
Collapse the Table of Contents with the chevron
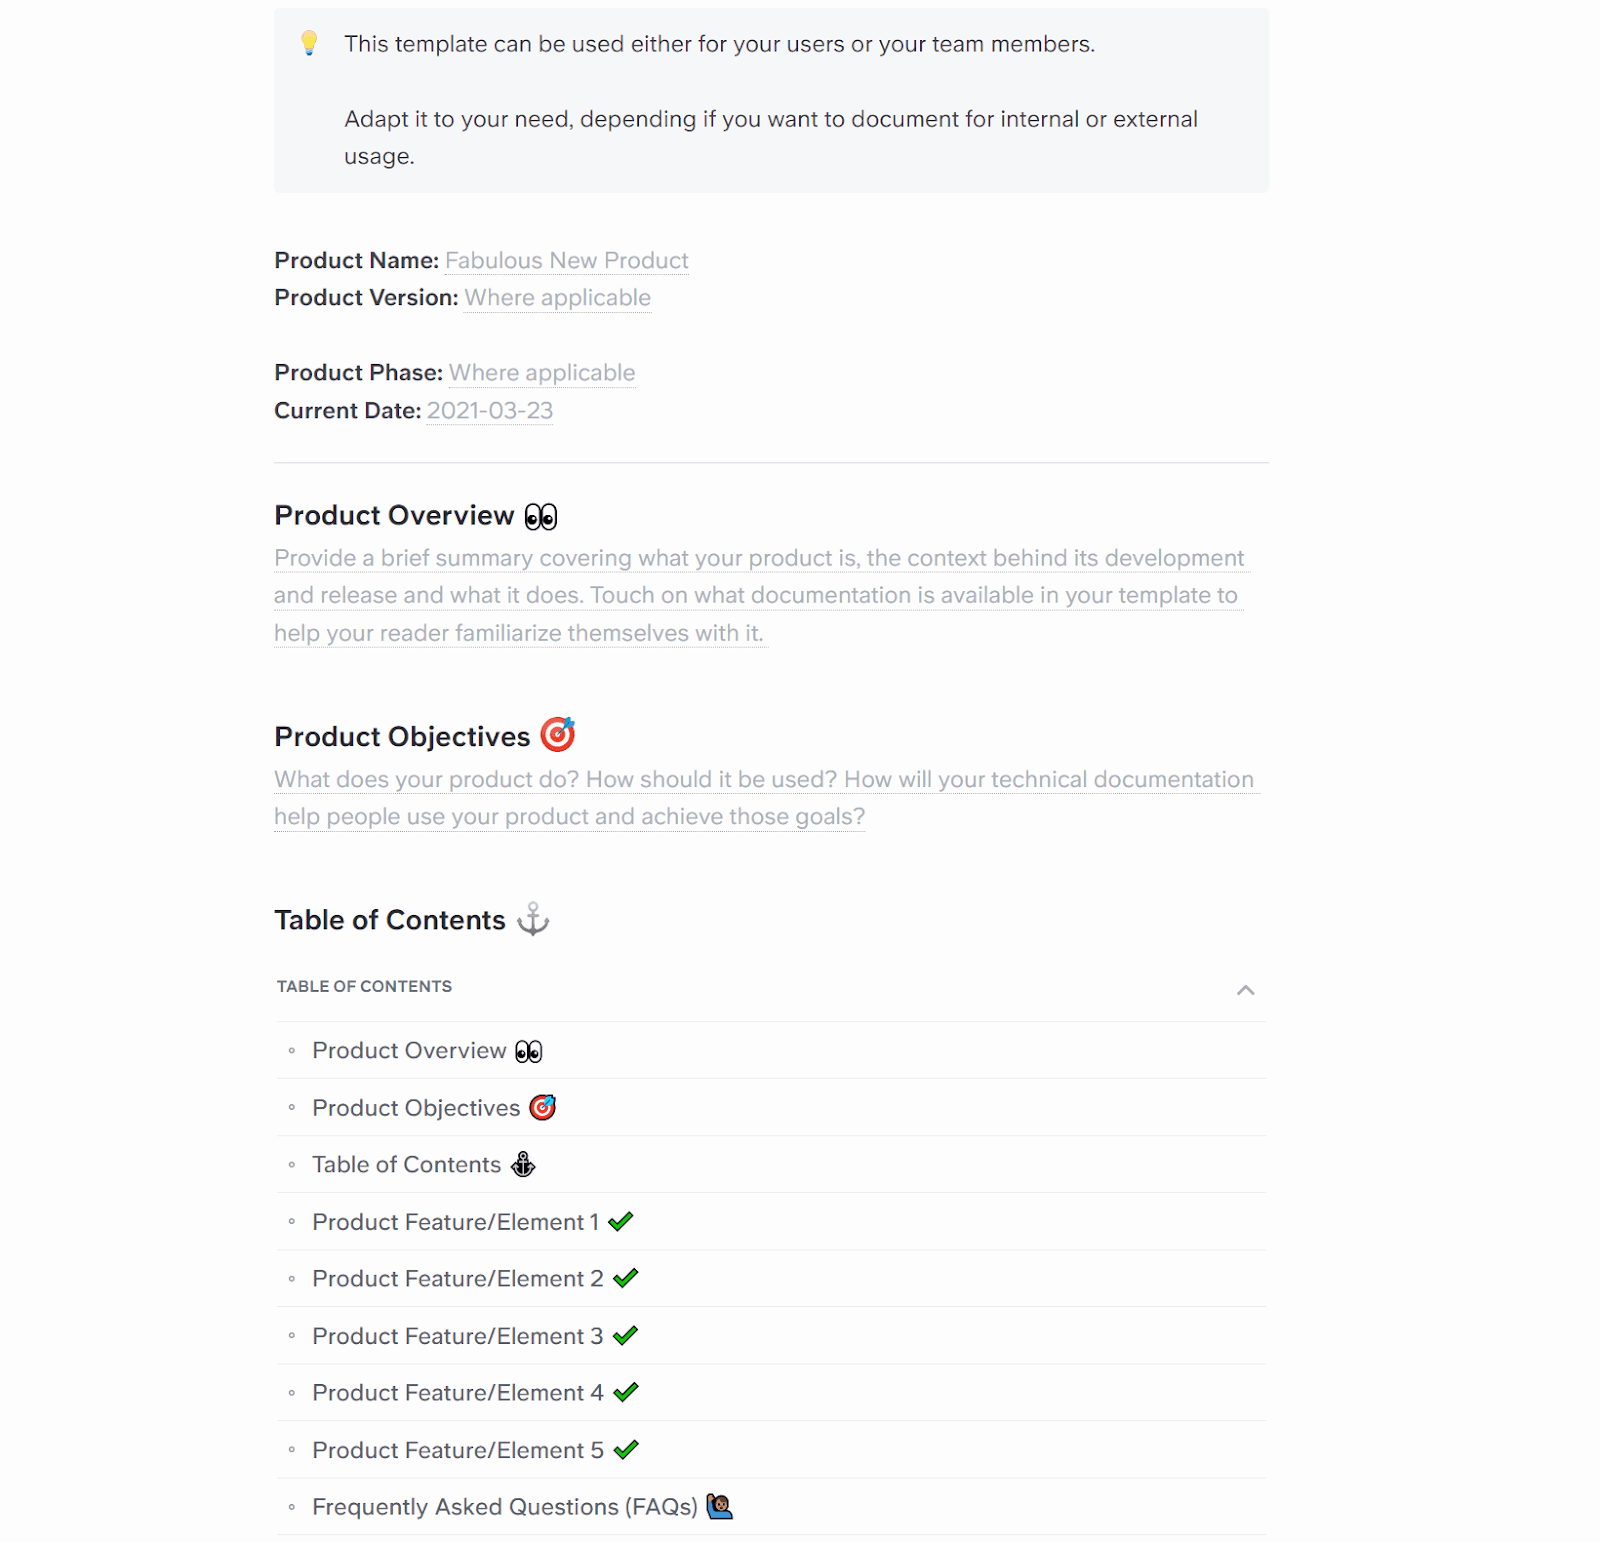pyautogui.click(x=1245, y=990)
